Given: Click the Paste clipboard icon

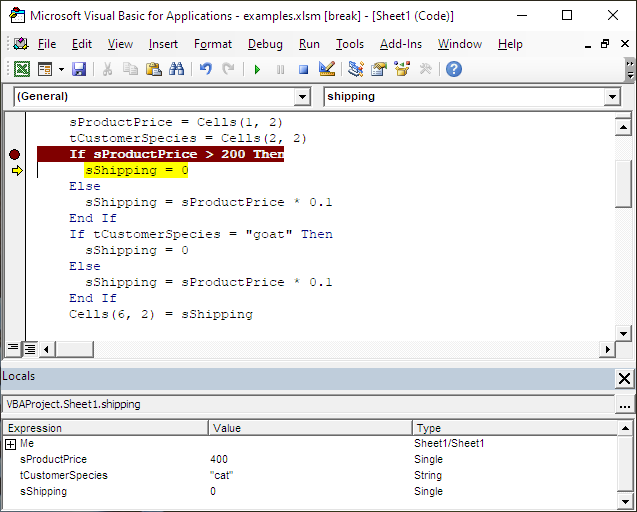Looking at the screenshot, I should (154, 69).
